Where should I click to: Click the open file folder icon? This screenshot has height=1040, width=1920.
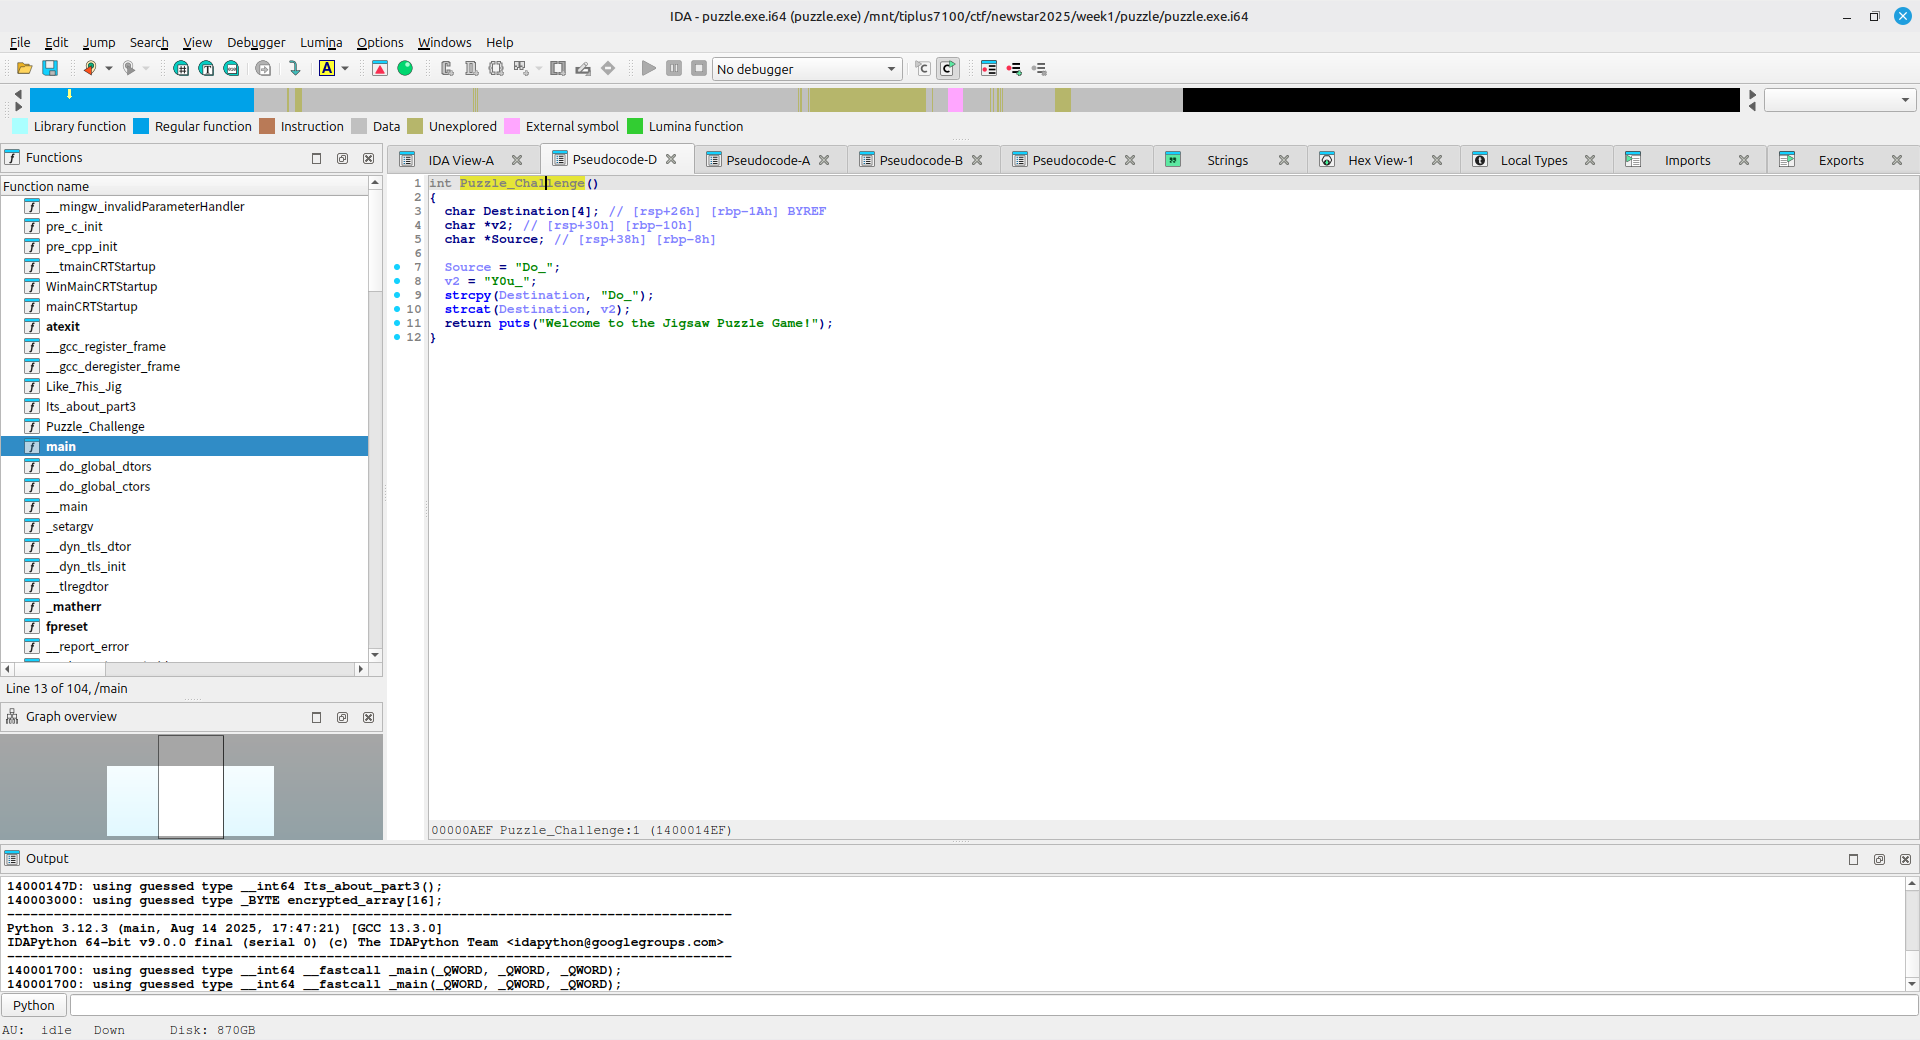coord(24,68)
